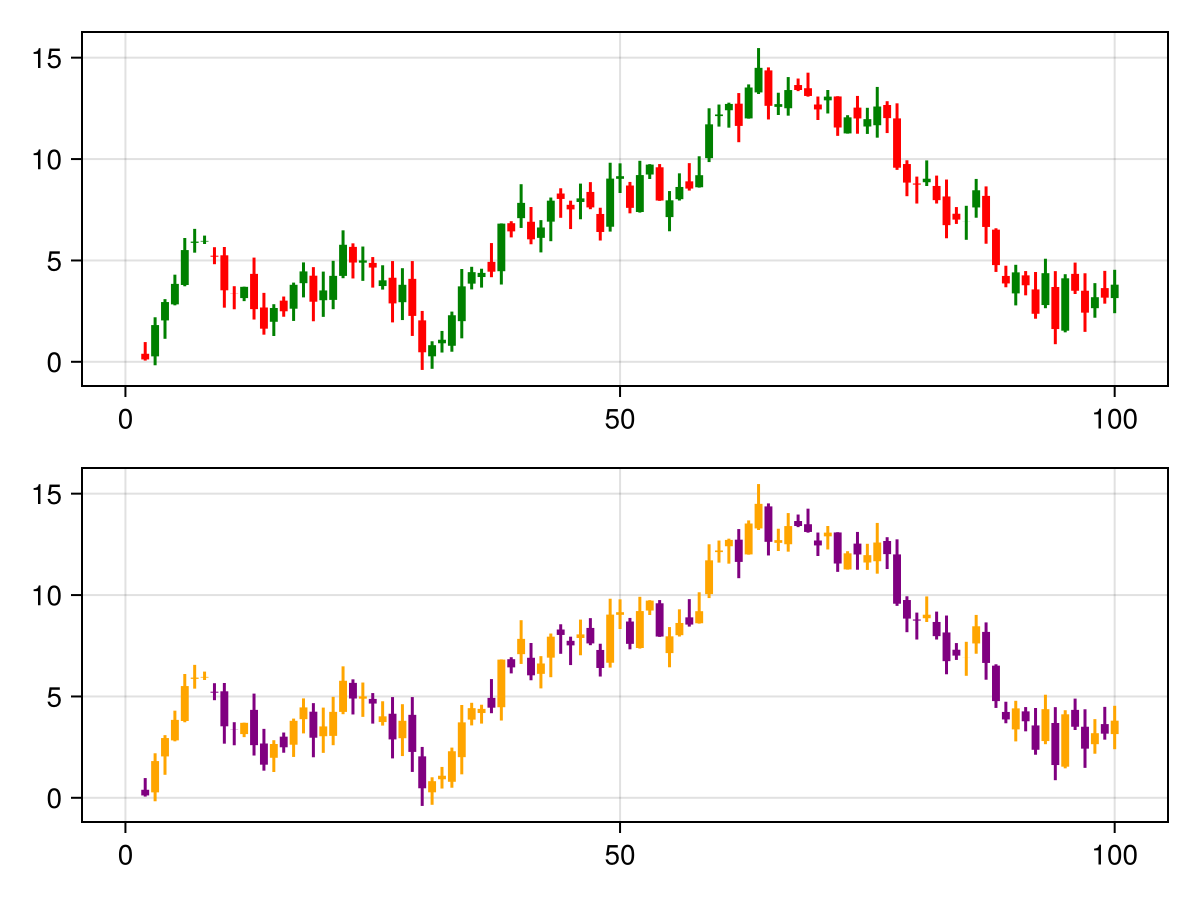Select the first red candlestick at top chart's left
The image size is (1200, 900).
pos(145,355)
